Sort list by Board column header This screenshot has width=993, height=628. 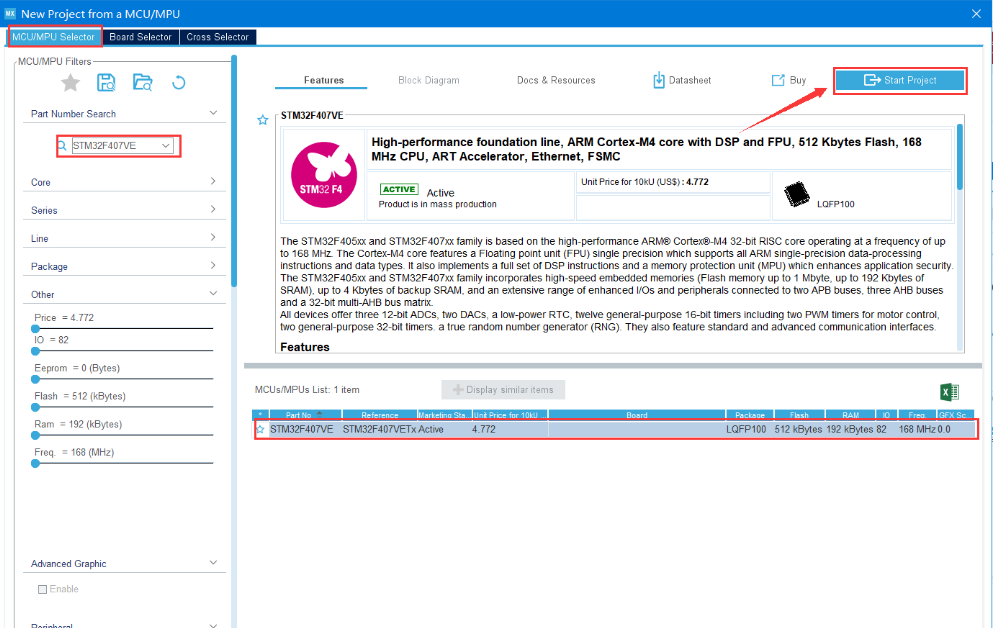[x=636, y=415]
